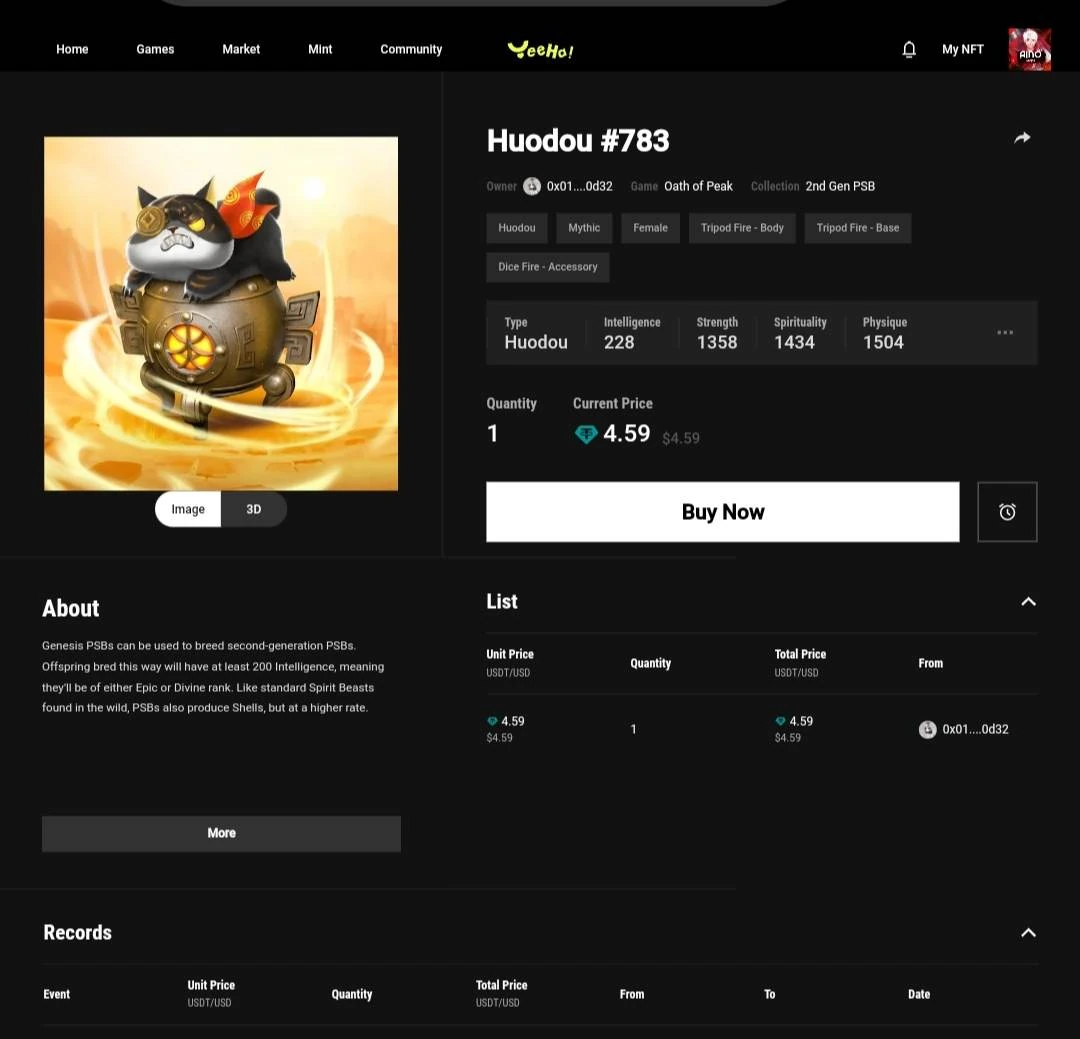Click the Huodou artwork thumbnail
Image resolution: width=1080 pixels, height=1039 pixels.
tap(221, 313)
